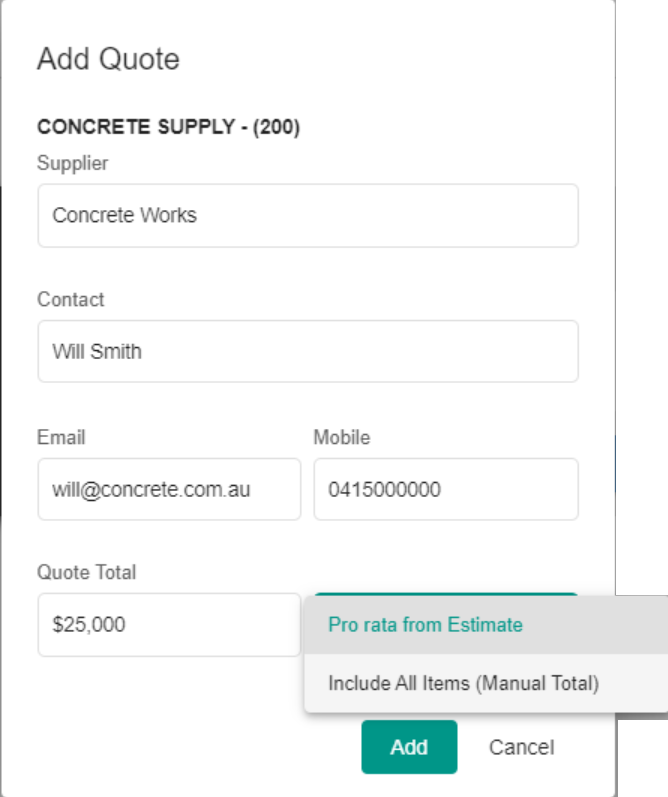Image resolution: width=668 pixels, height=797 pixels.
Task: Click the CONCRETE SUPPLY - (200) heading
Action: pos(168,128)
